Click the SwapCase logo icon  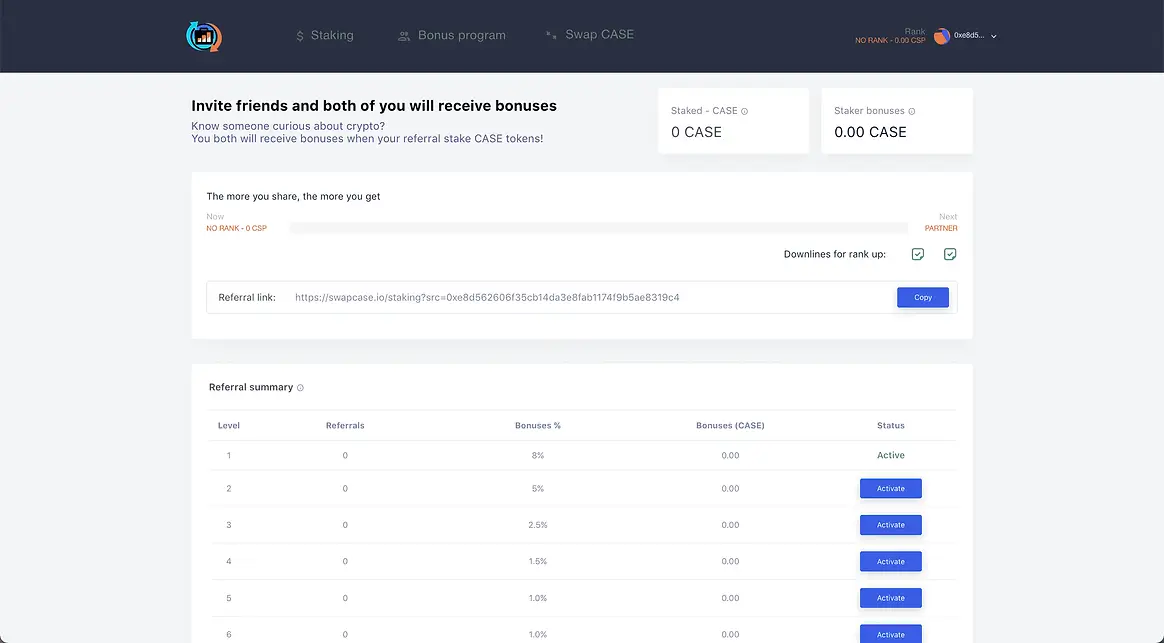click(x=204, y=36)
